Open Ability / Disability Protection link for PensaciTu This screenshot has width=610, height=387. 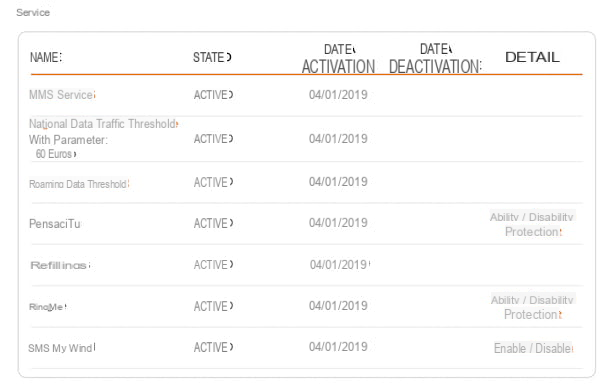pos(533,224)
